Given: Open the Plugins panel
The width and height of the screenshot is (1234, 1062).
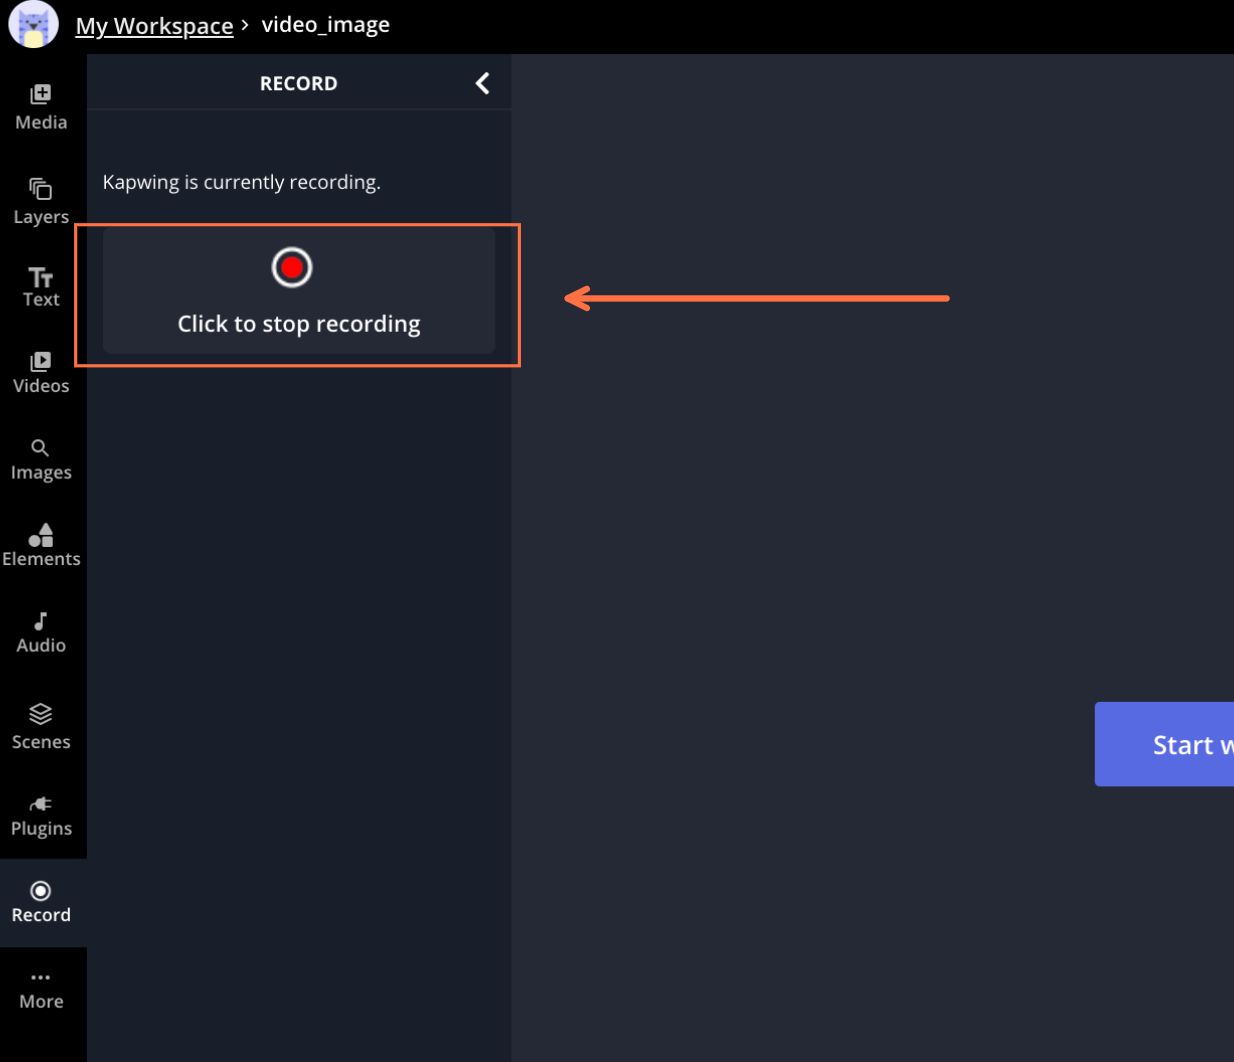Looking at the screenshot, I should (x=41, y=815).
